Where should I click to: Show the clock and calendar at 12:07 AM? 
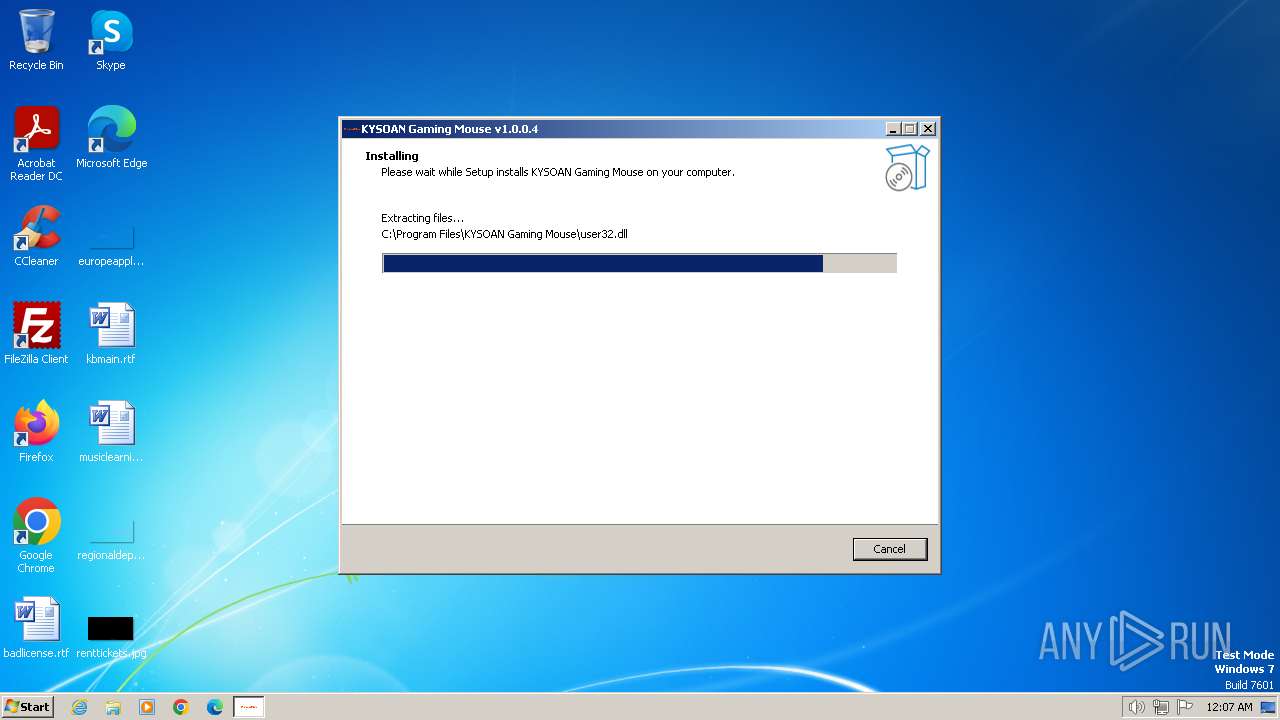pyautogui.click(x=1229, y=707)
